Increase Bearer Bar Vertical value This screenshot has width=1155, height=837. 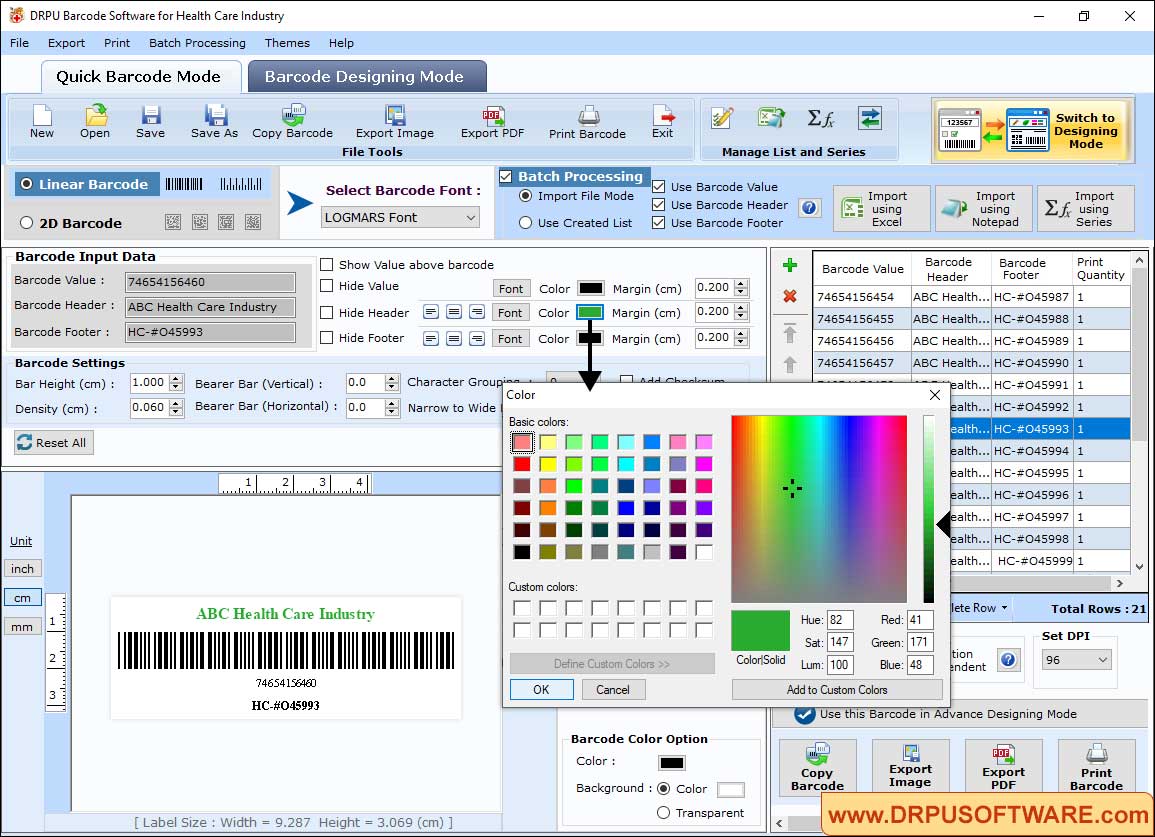click(392, 379)
